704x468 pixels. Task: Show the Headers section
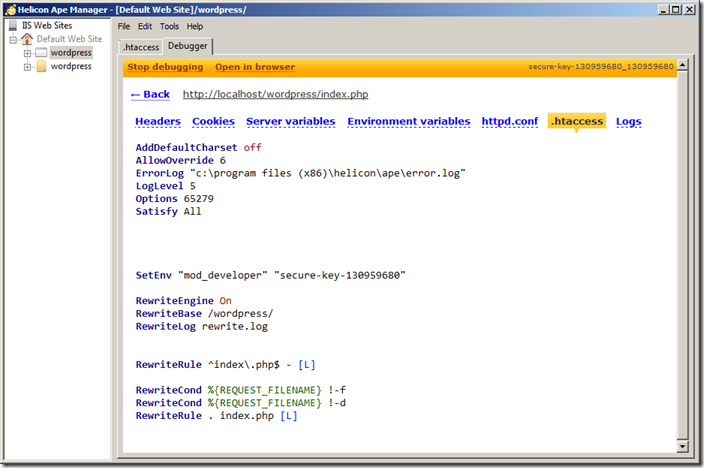158,121
